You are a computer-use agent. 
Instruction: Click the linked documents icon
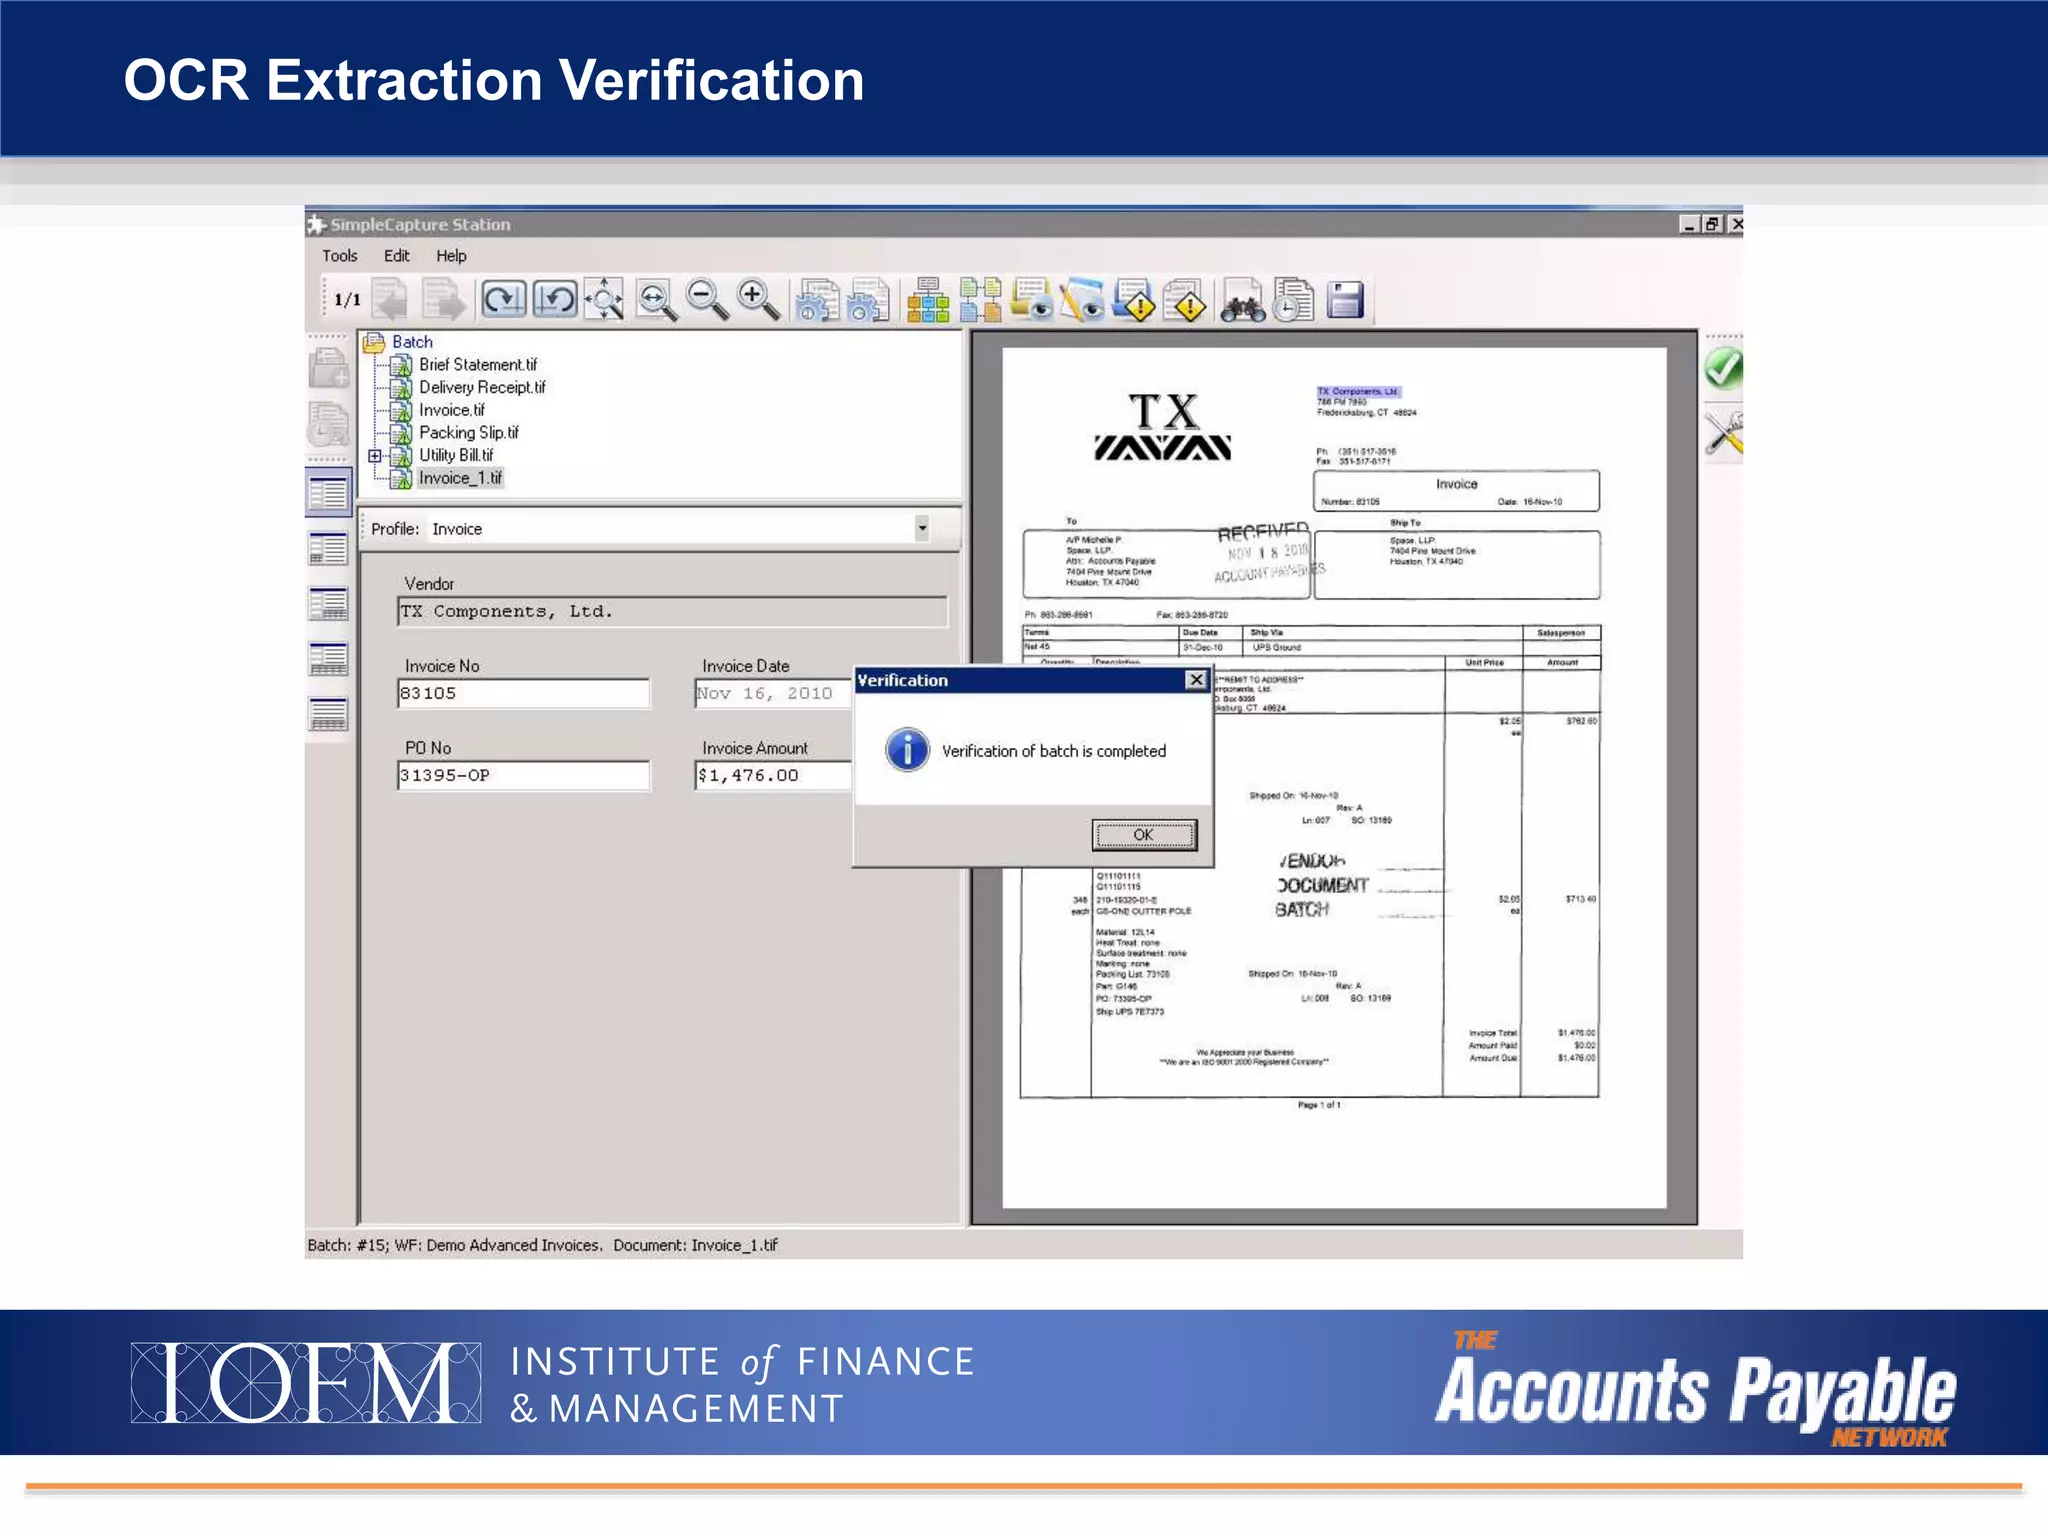pyautogui.click(x=980, y=300)
